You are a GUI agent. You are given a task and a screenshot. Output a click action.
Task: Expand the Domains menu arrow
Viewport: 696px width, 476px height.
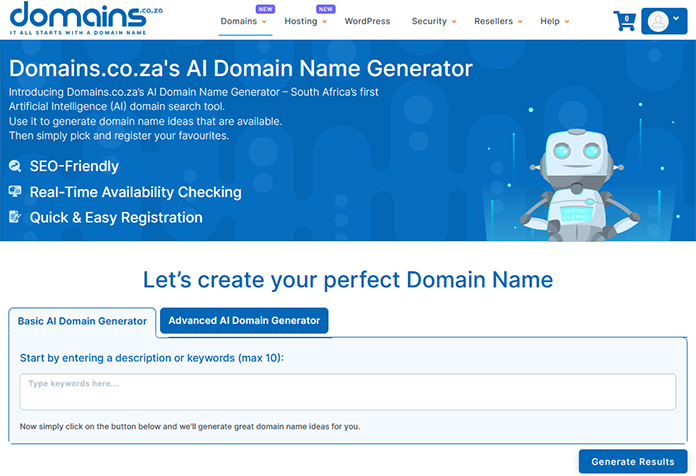coord(264,22)
